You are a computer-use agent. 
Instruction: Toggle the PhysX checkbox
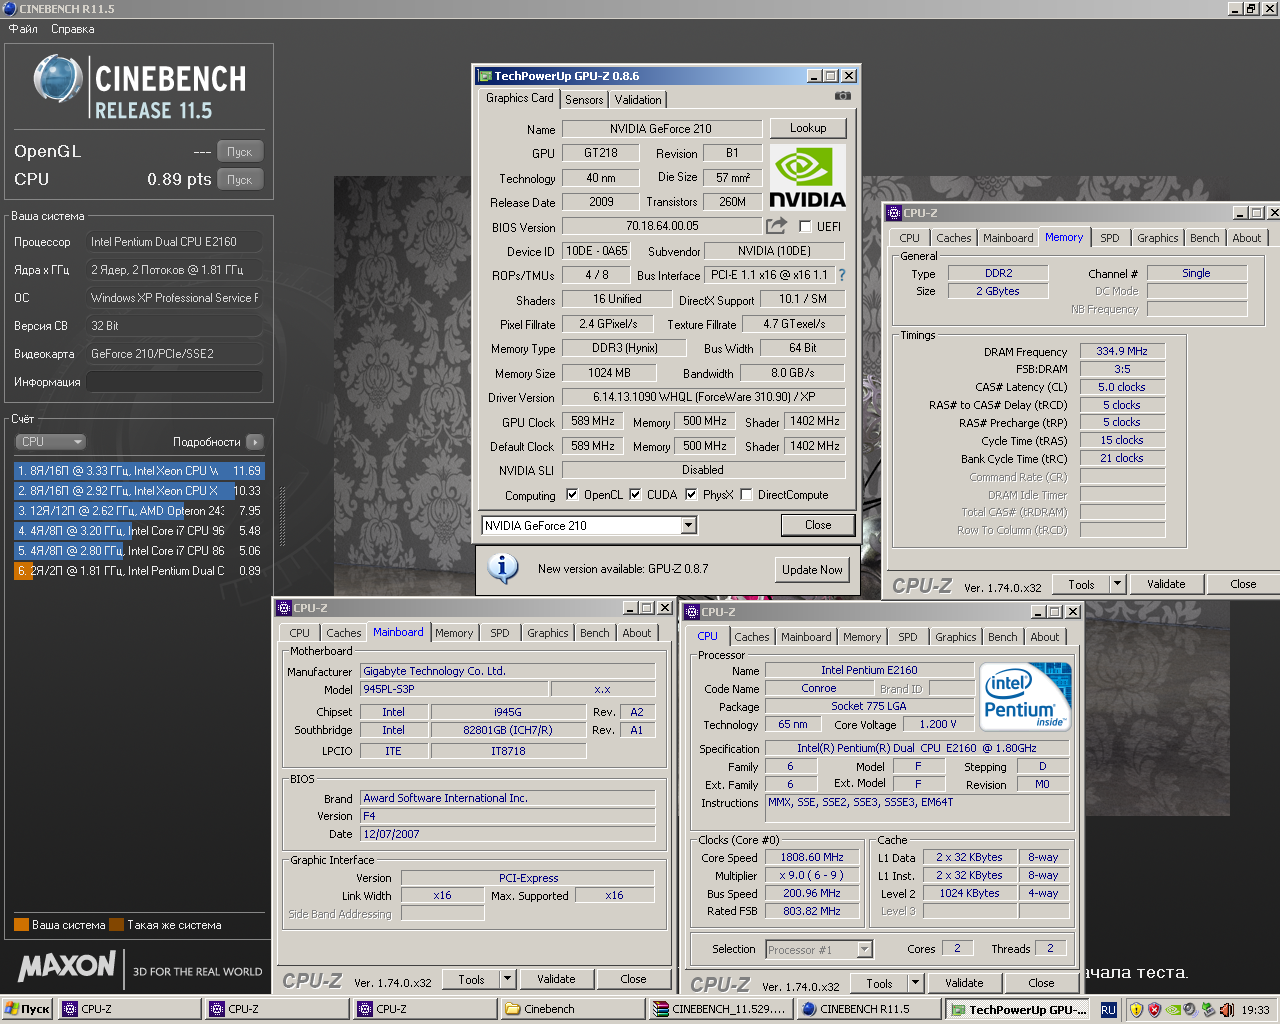pyautogui.click(x=691, y=494)
